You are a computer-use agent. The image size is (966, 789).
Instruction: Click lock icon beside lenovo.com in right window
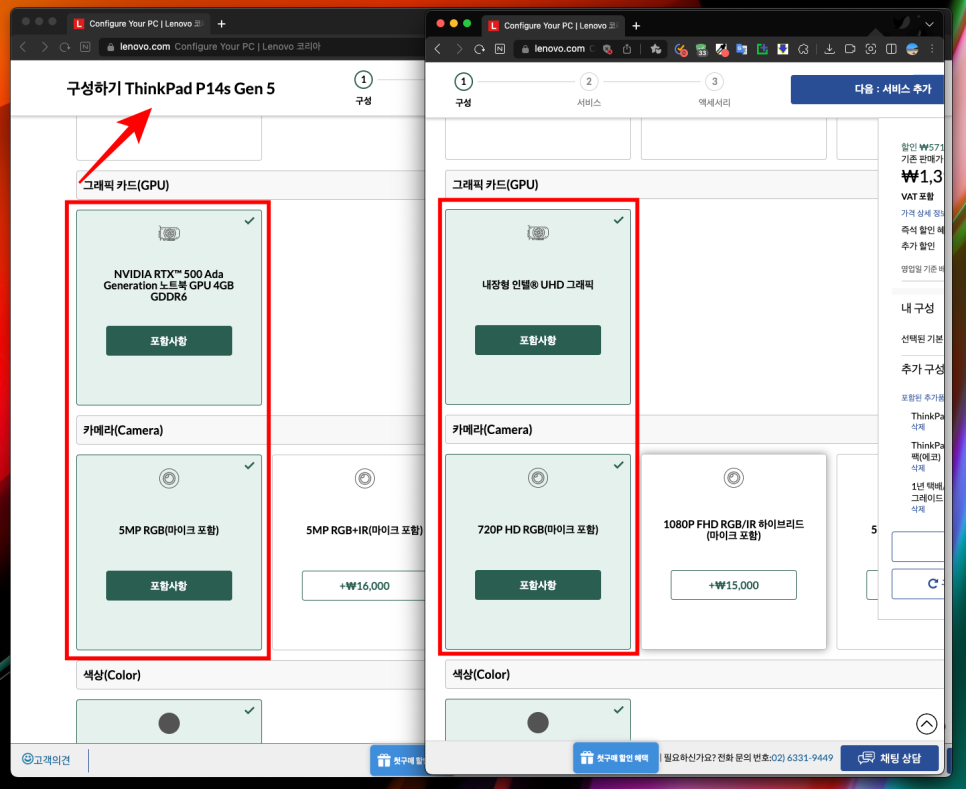[x=526, y=49]
